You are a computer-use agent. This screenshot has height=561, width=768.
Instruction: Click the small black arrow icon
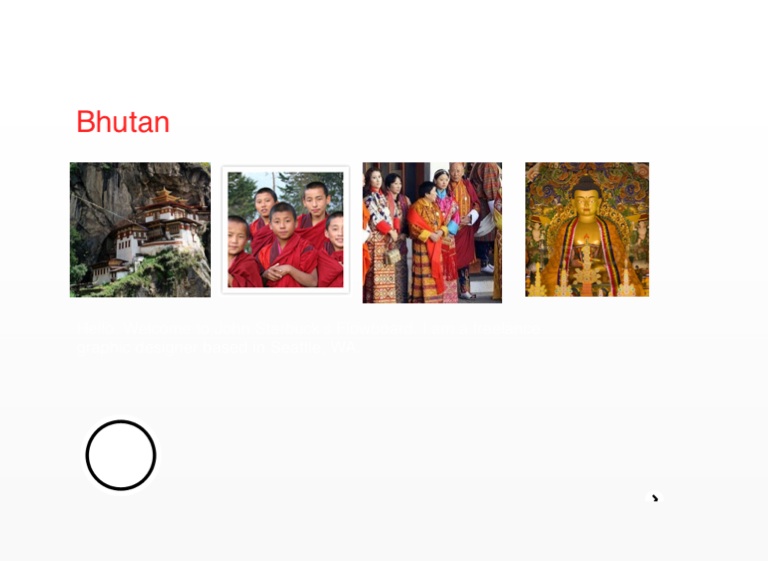point(655,498)
